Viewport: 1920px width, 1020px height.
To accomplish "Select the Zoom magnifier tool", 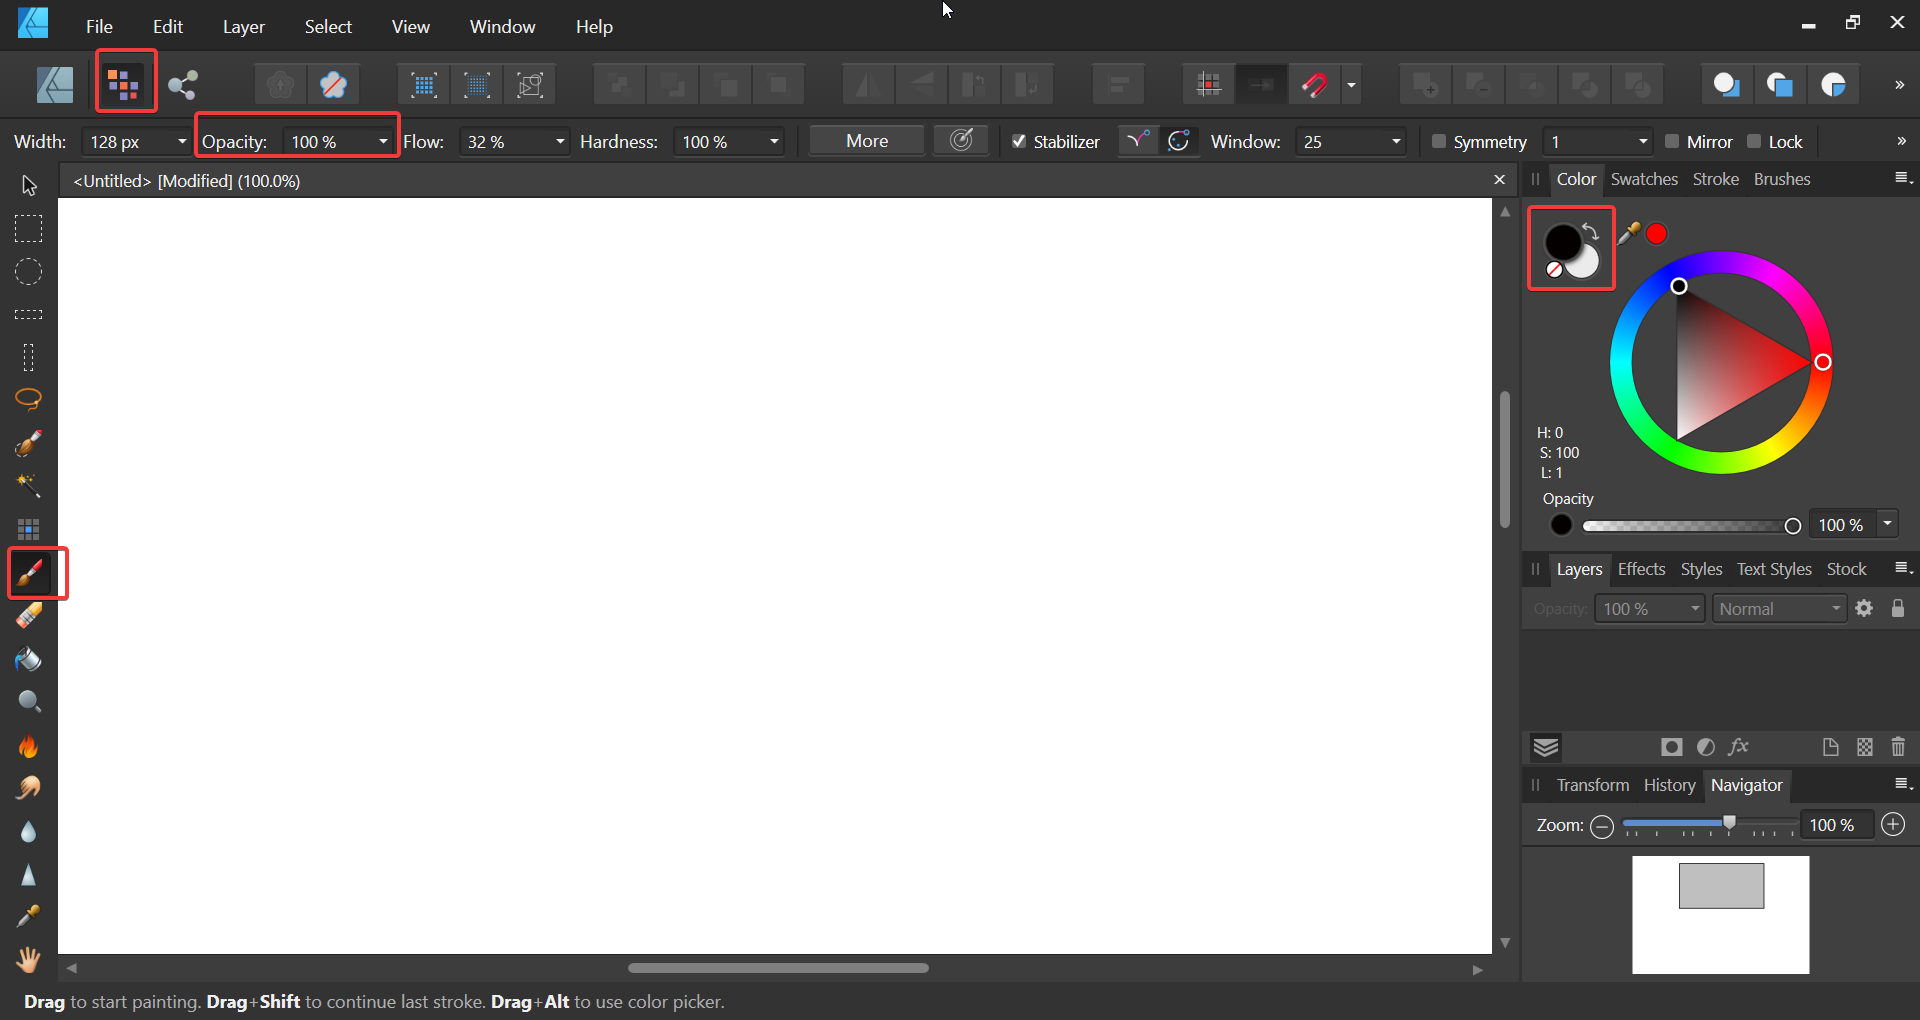I will (x=28, y=702).
